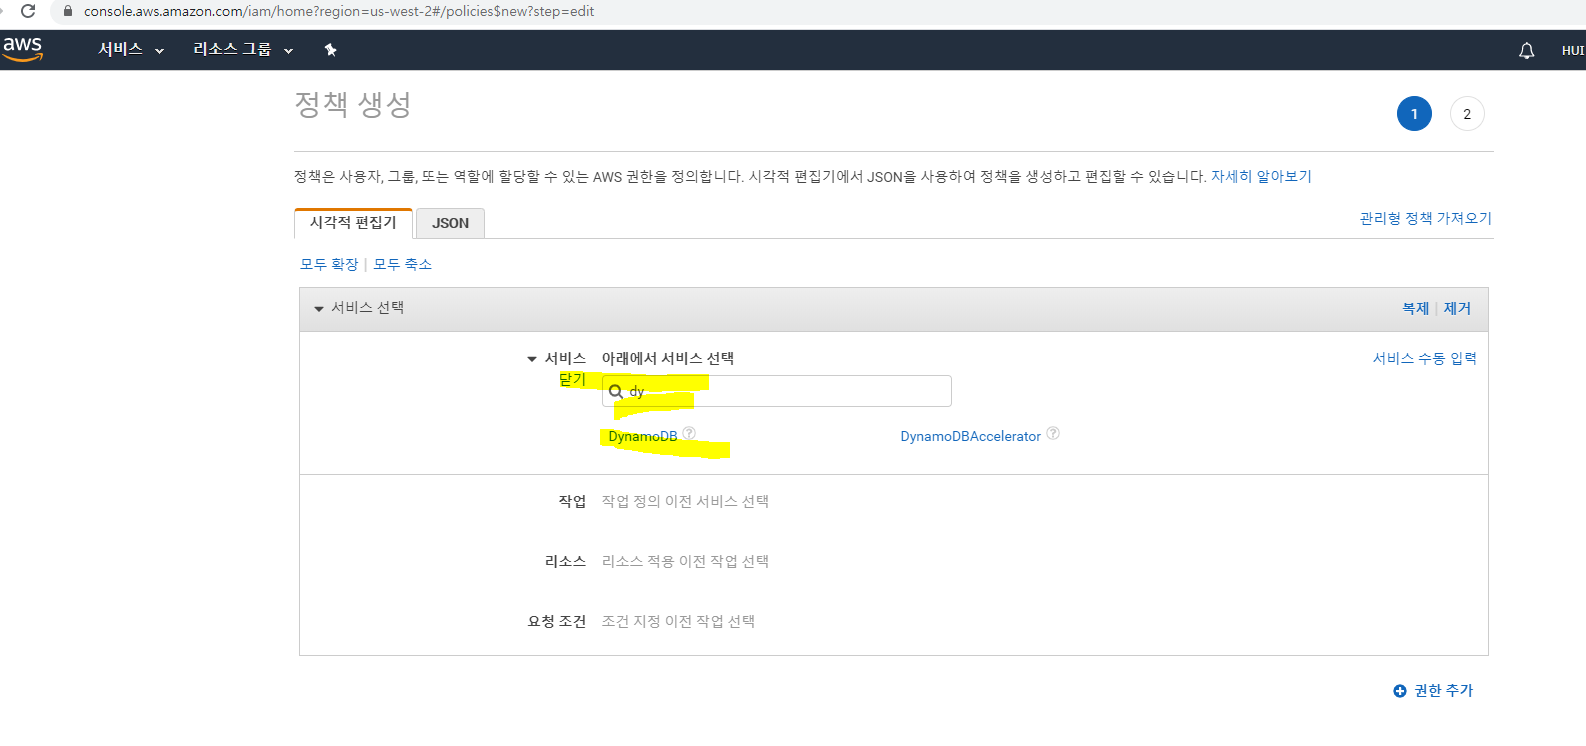
Task: Click the padlock site info icon
Action: [68, 11]
